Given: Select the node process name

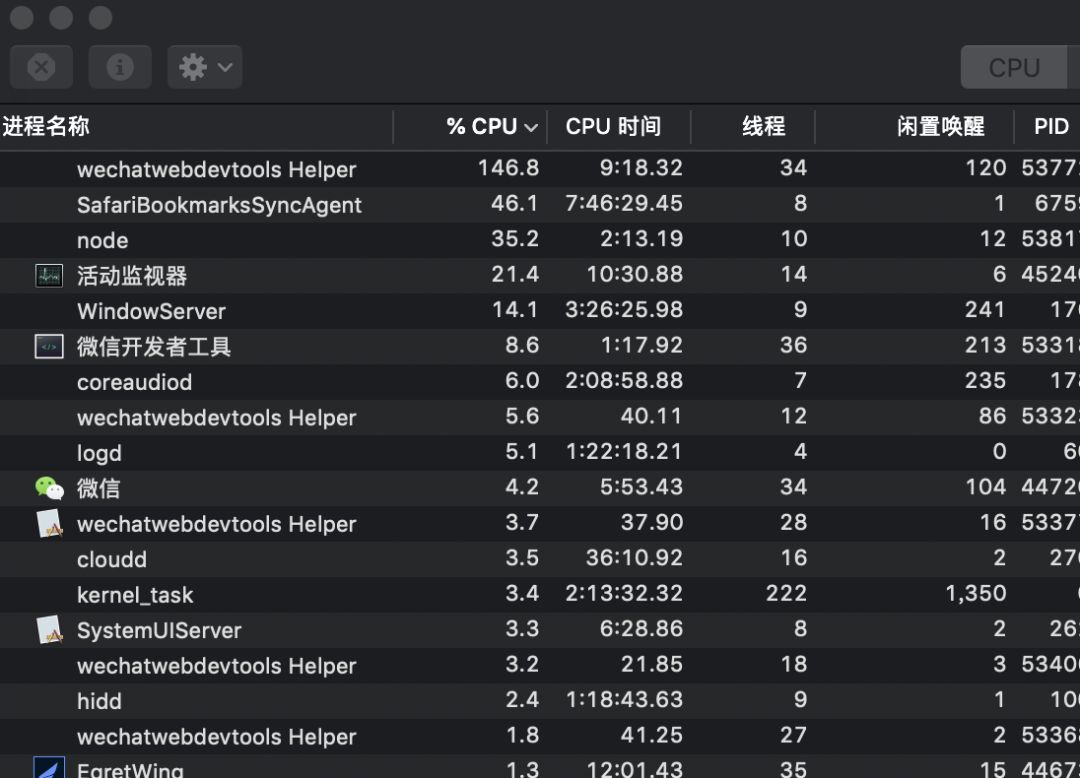Looking at the screenshot, I should [x=103, y=240].
